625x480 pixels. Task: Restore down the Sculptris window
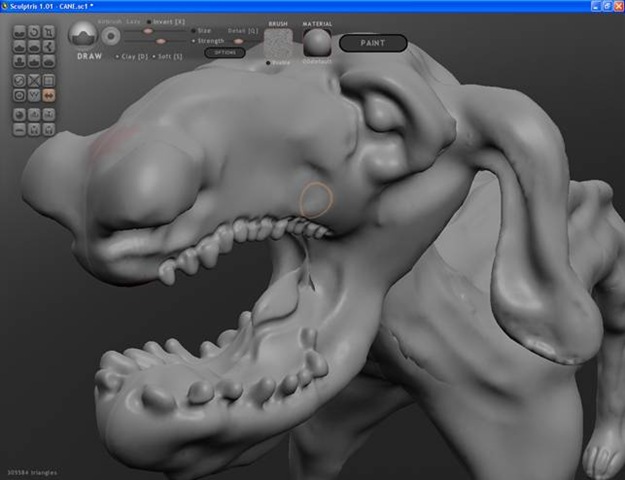tap(607, 6)
